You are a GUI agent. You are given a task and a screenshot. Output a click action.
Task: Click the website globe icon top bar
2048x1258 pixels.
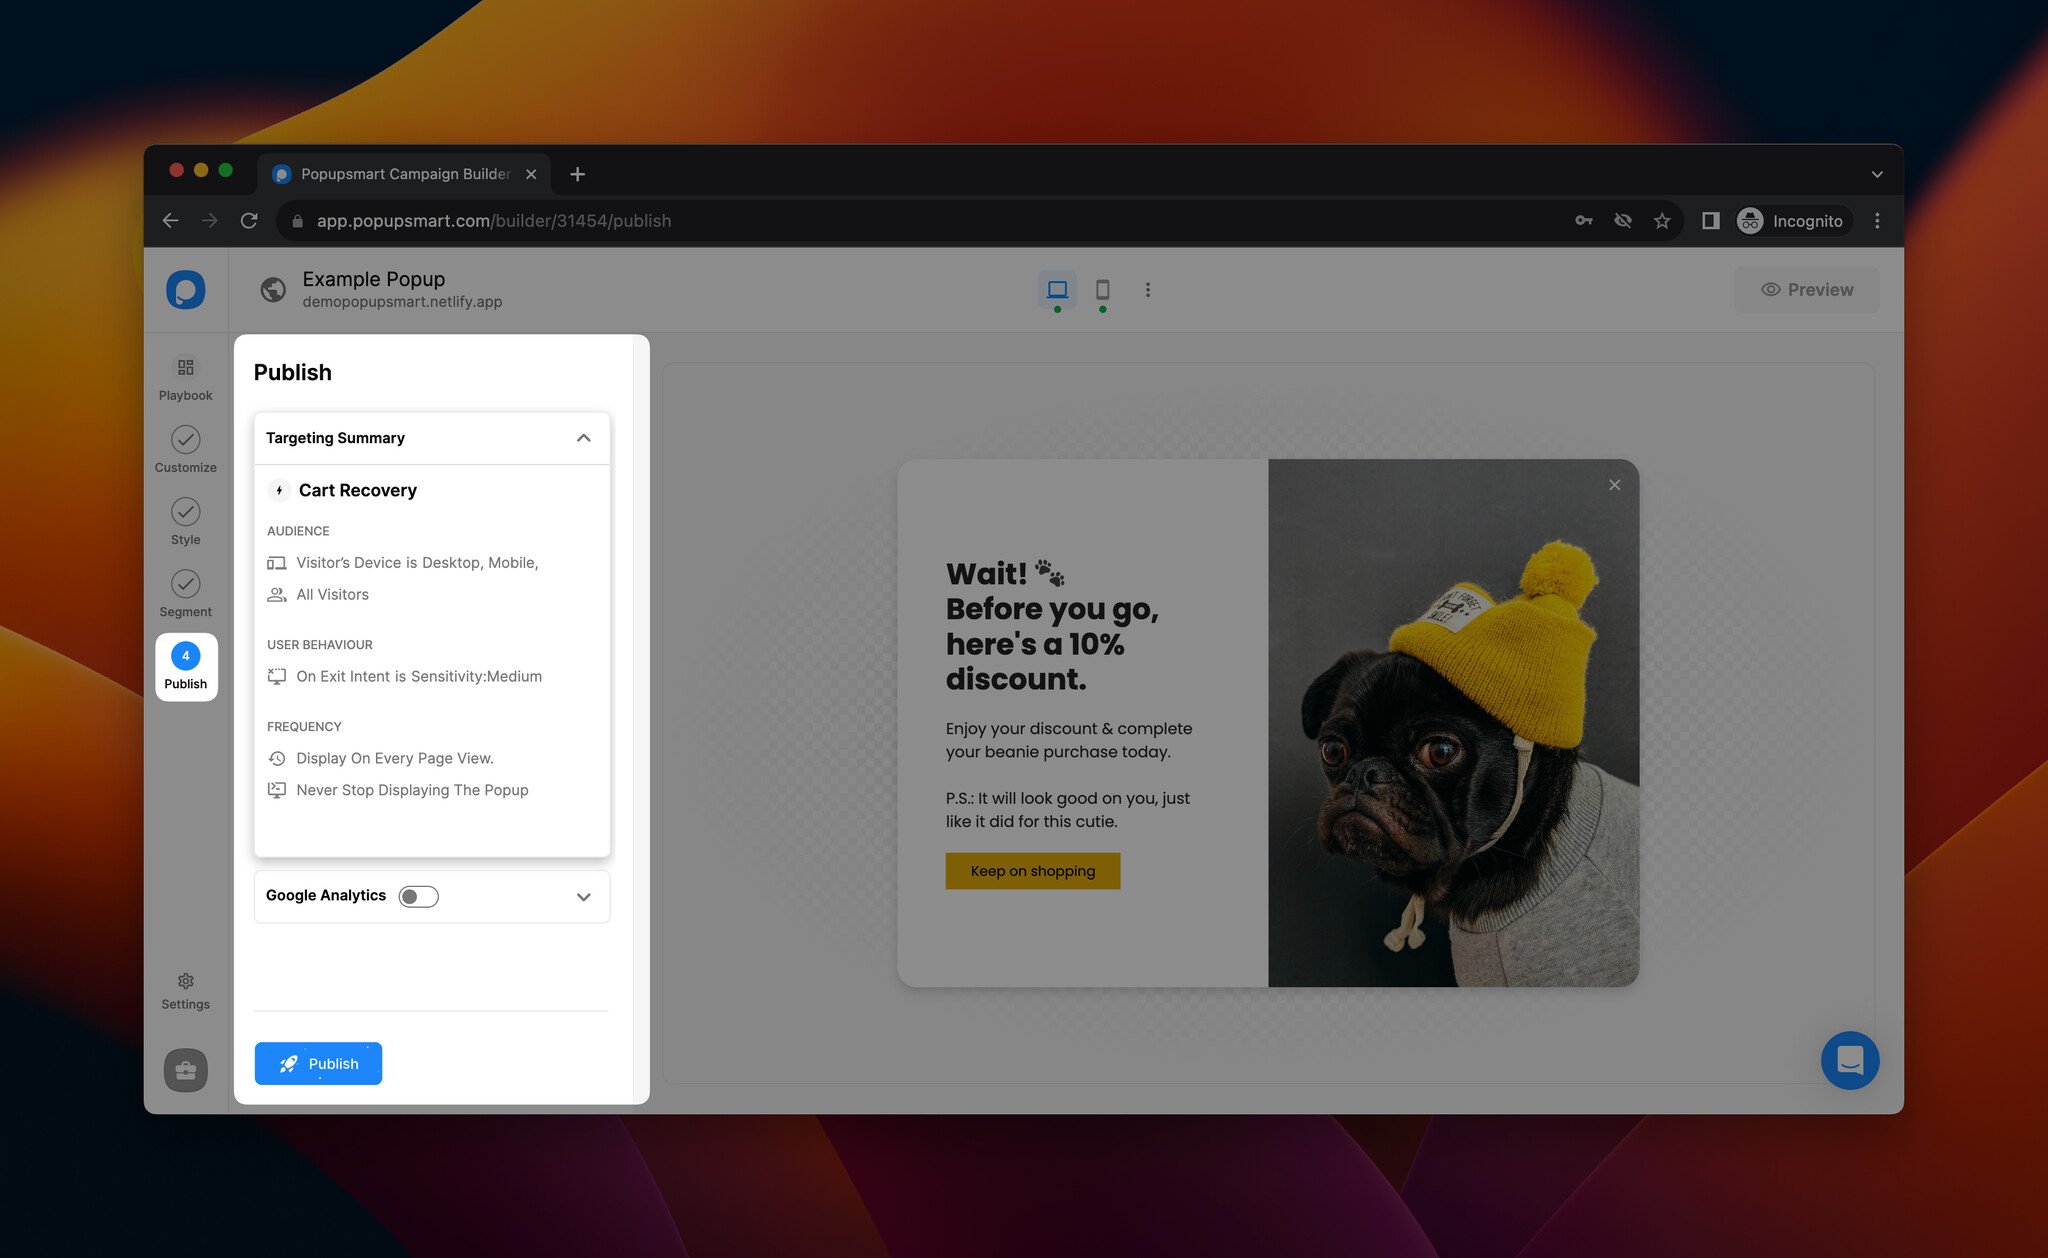(x=274, y=288)
